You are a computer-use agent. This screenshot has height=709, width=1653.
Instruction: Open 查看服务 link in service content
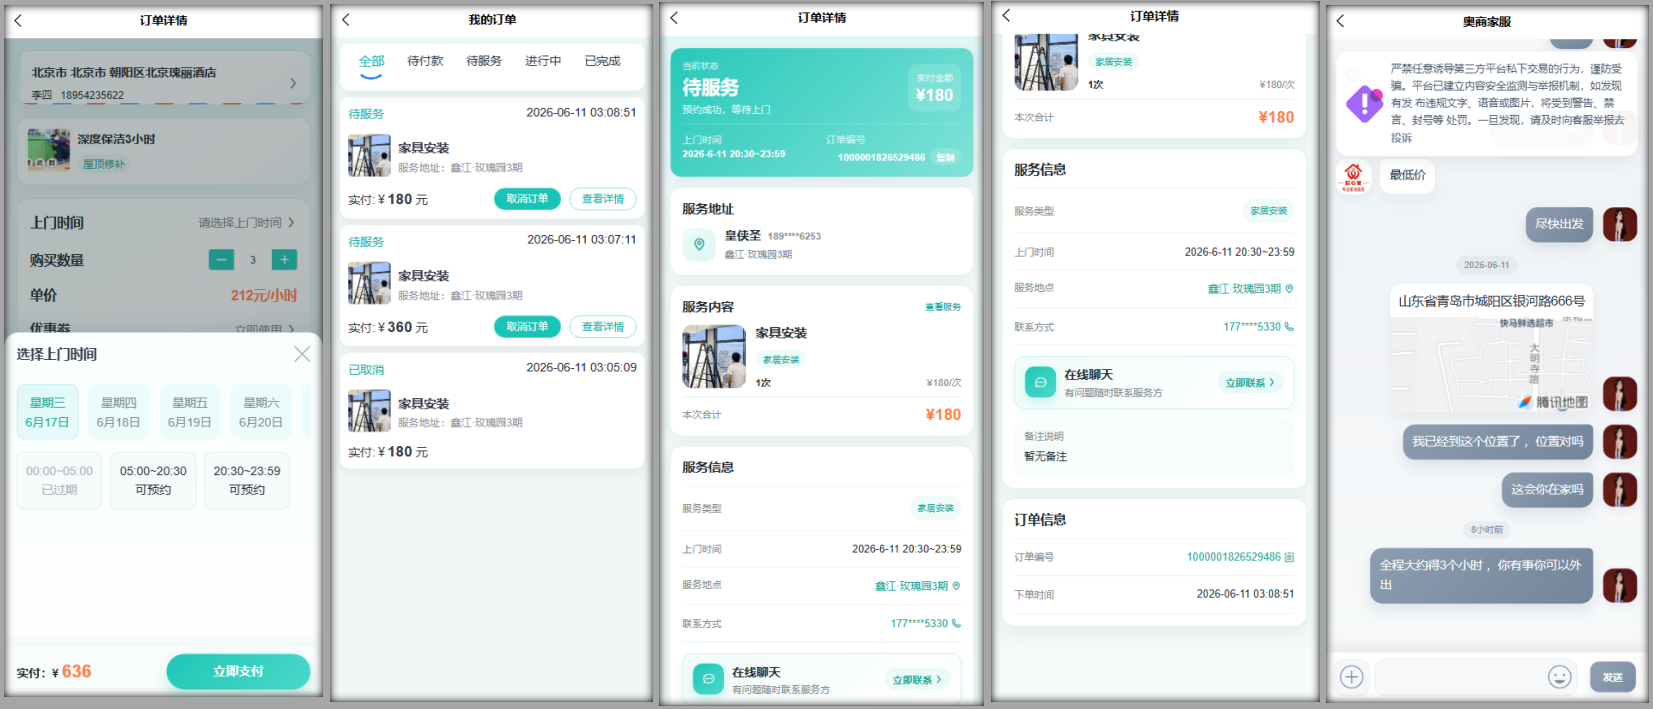pyautogui.click(x=942, y=307)
